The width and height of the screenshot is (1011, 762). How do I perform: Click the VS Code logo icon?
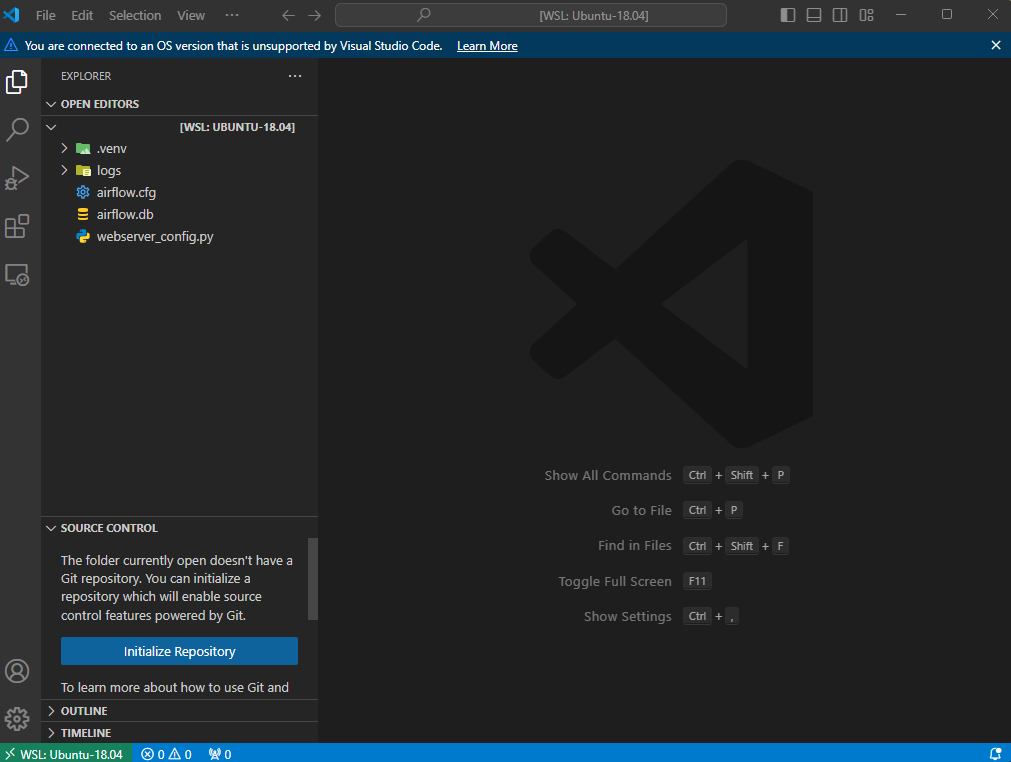coord(12,15)
